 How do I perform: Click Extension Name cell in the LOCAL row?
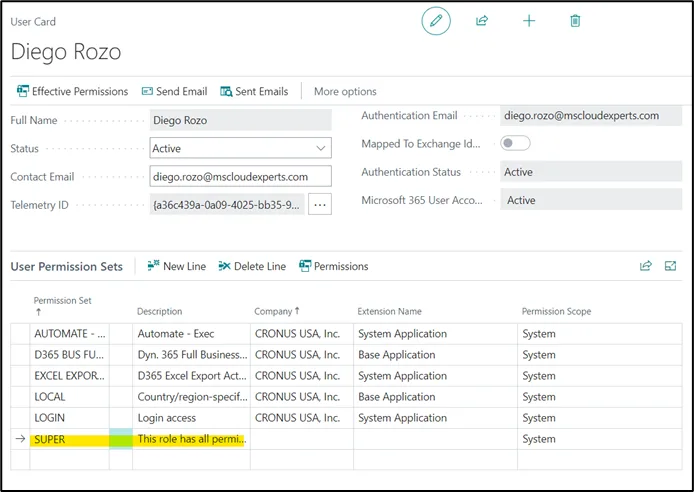point(436,397)
